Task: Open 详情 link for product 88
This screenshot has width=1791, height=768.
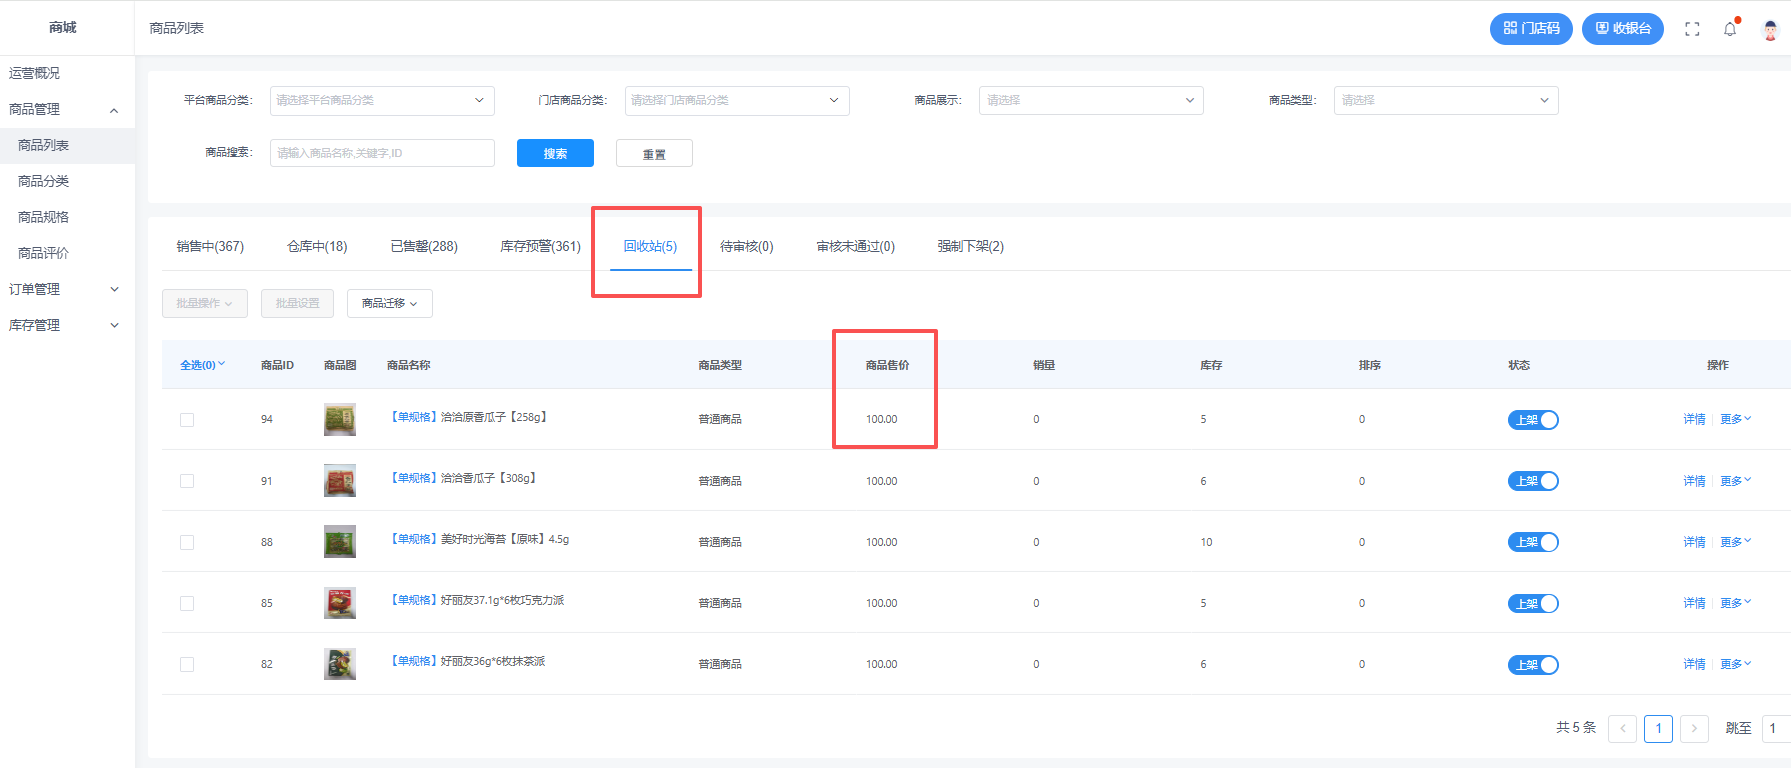Action: [1694, 542]
